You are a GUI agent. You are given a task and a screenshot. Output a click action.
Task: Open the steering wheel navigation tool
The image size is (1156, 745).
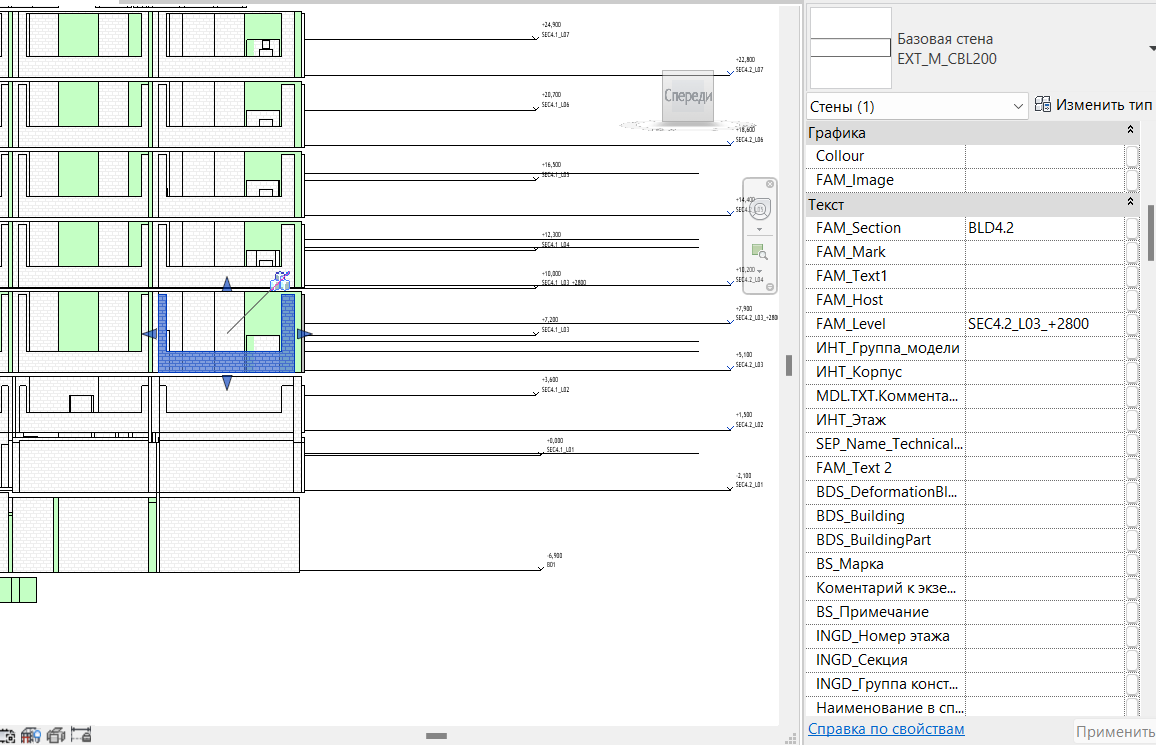(x=759, y=209)
